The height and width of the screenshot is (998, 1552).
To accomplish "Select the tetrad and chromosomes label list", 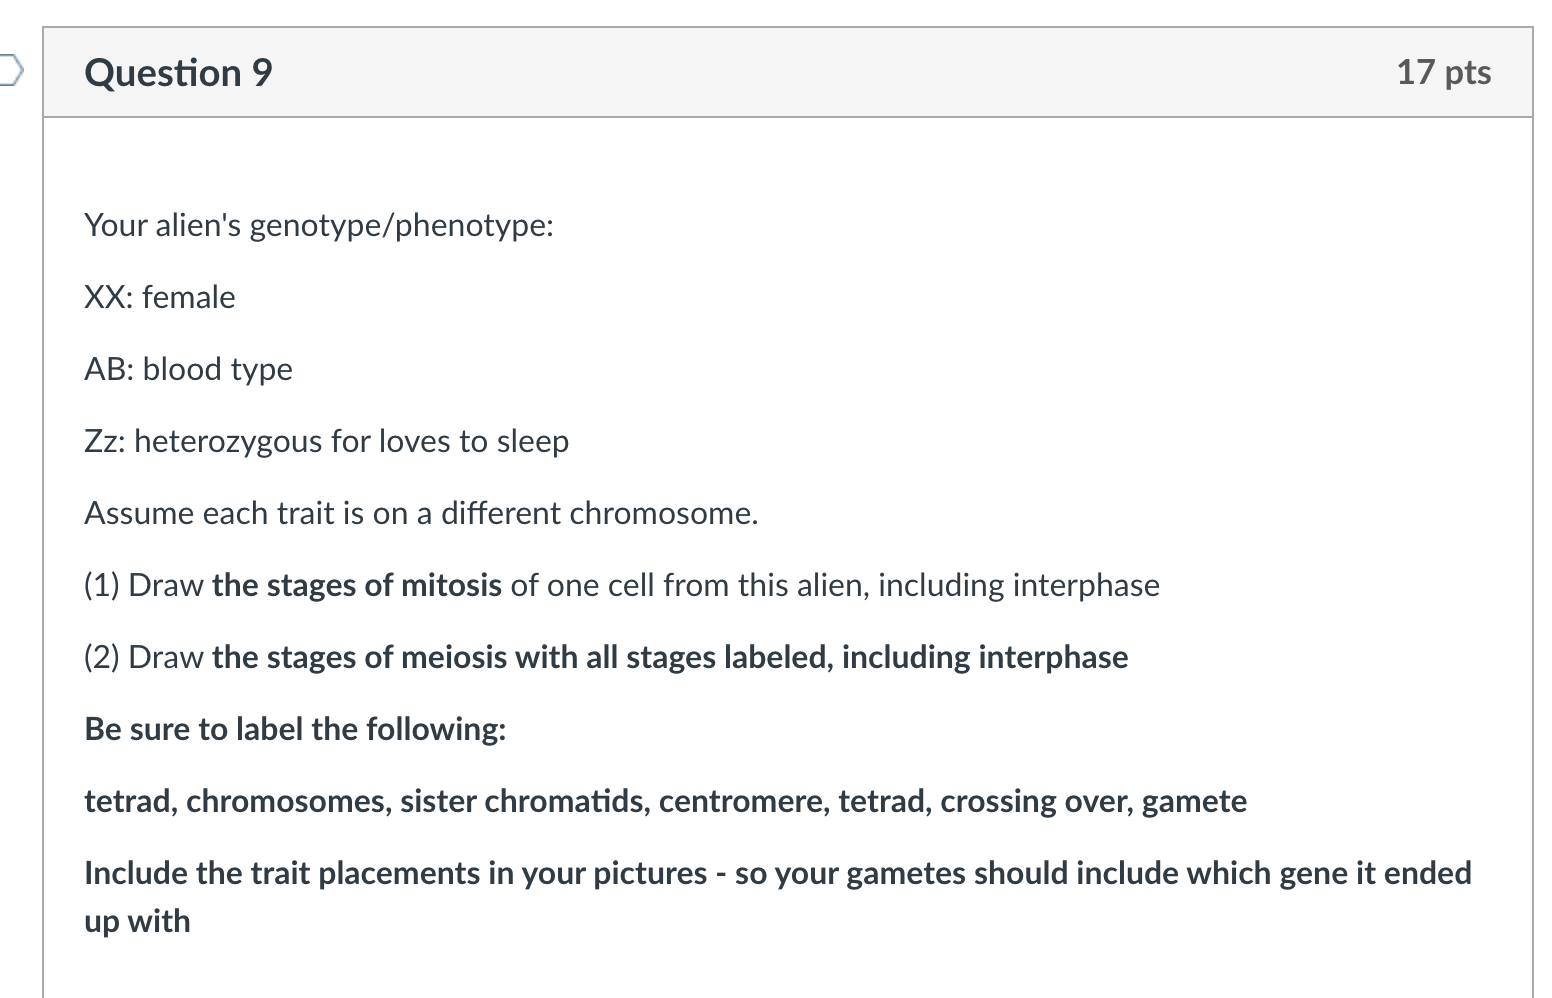I will pos(664,801).
